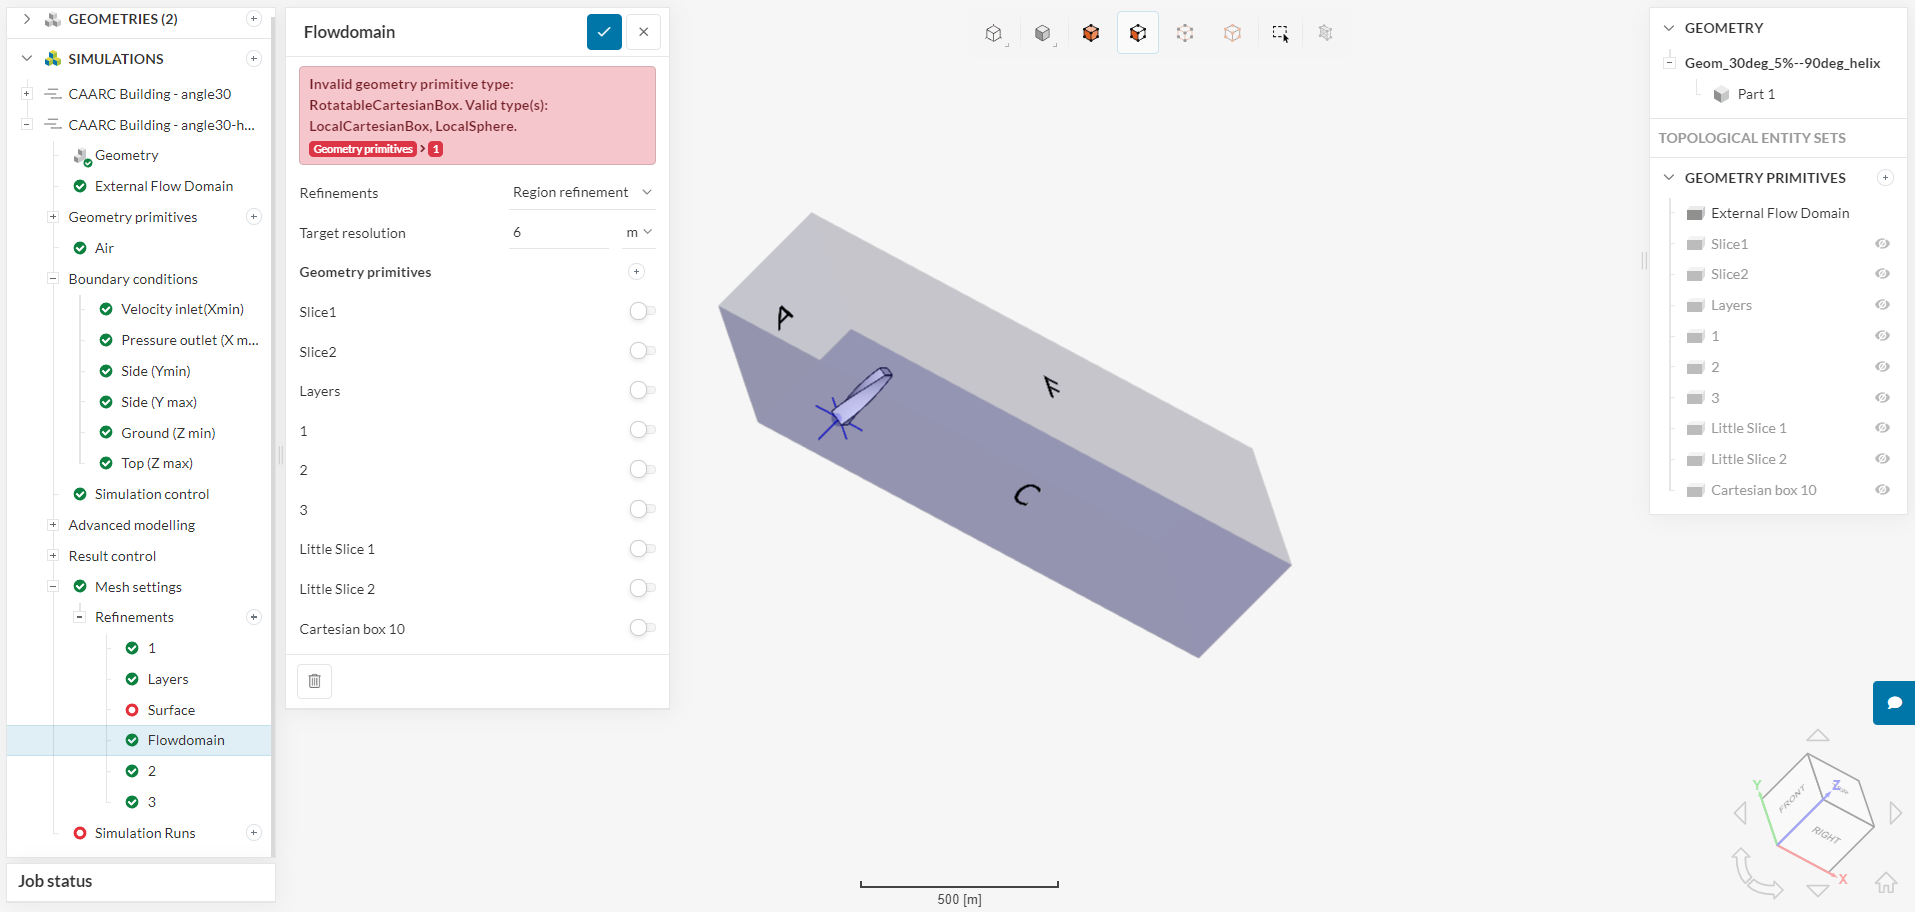Expand the CAARC Building - angle30 simulation
The width and height of the screenshot is (1915, 912).
tap(27, 94)
